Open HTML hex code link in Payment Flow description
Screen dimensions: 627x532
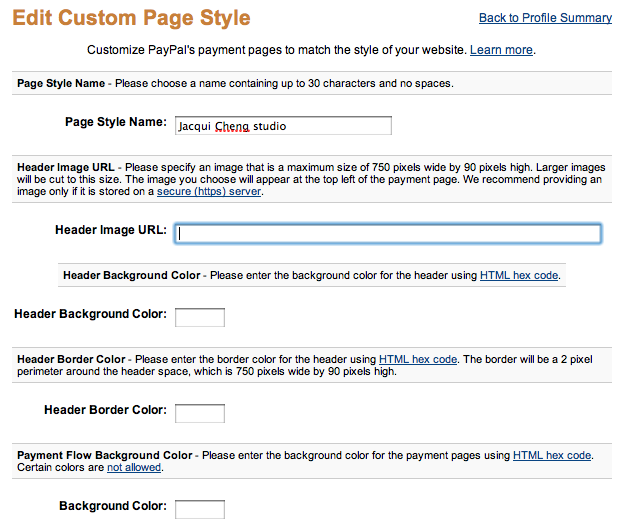[x=552, y=455]
